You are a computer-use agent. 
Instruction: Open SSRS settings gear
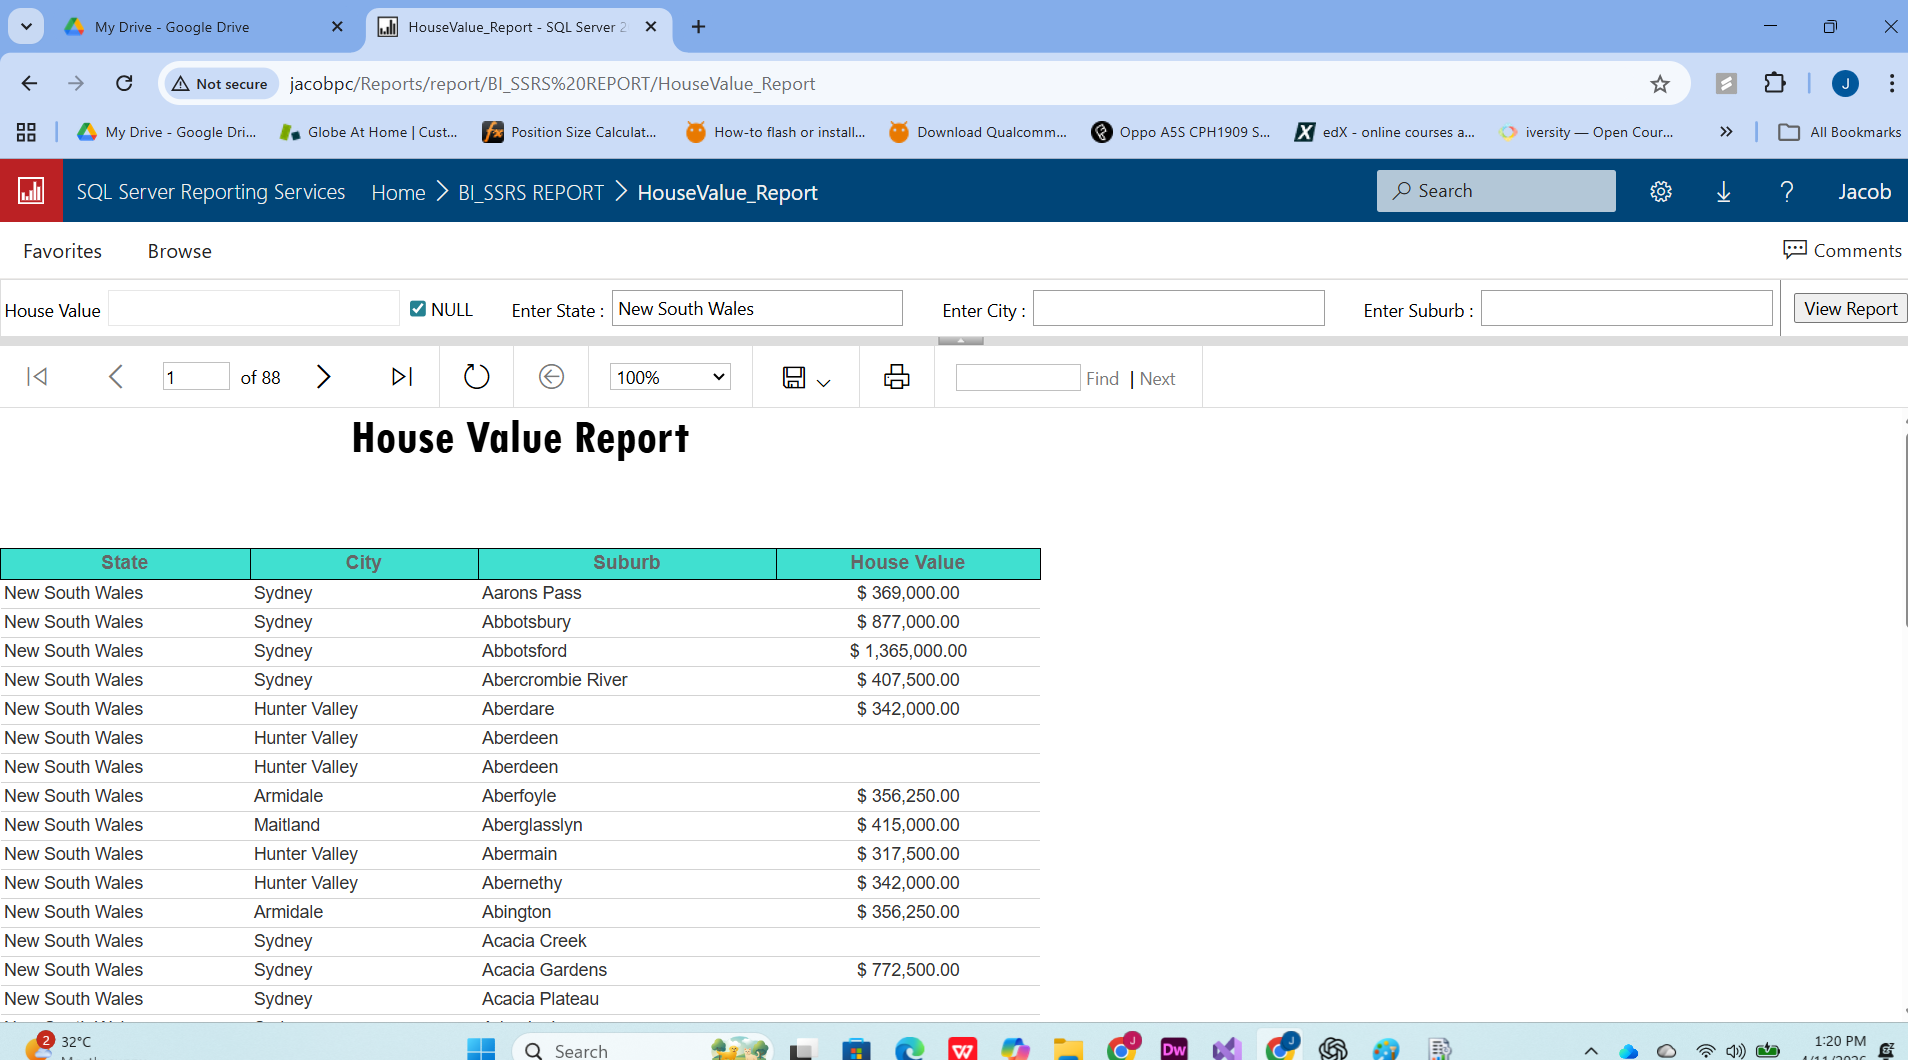click(x=1660, y=192)
